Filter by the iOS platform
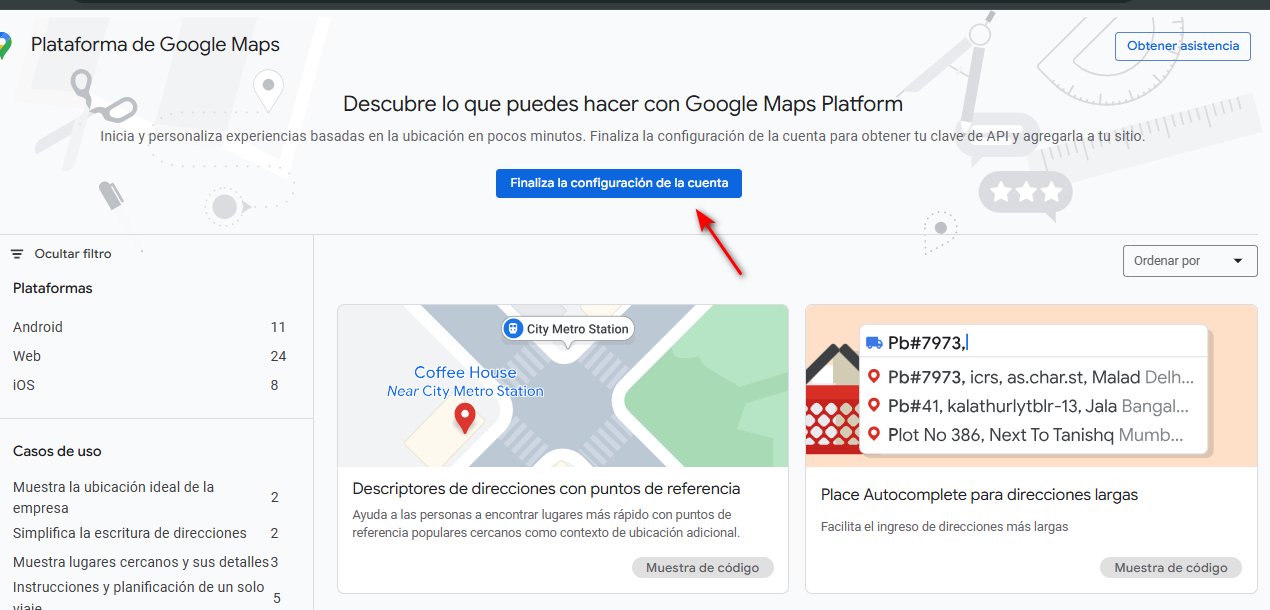The height and width of the screenshot is (610, 1270). pos(24,385)
